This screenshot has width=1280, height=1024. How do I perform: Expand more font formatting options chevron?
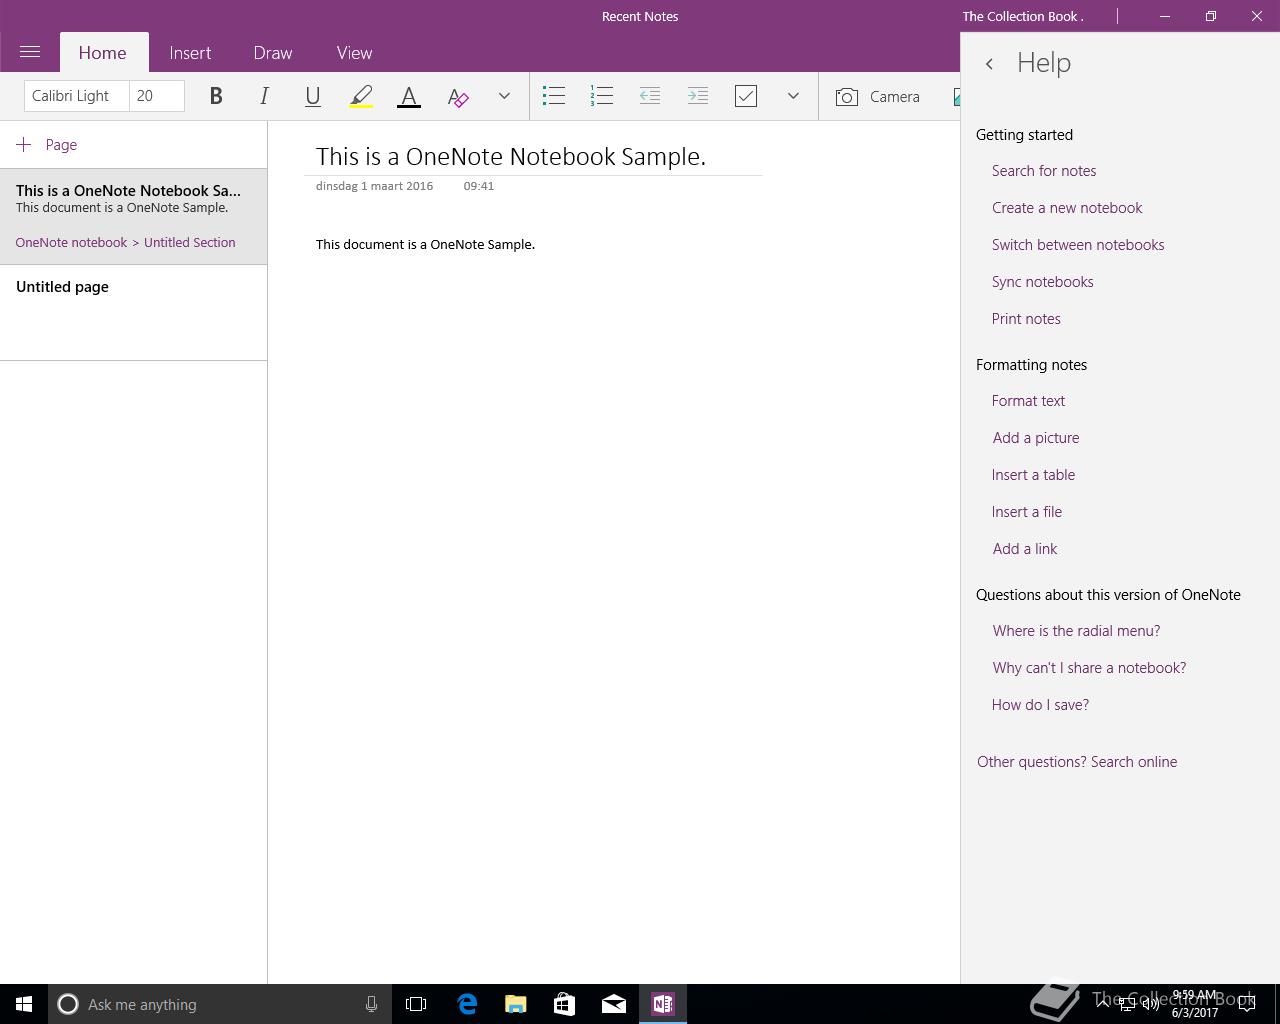coord(504,96)
